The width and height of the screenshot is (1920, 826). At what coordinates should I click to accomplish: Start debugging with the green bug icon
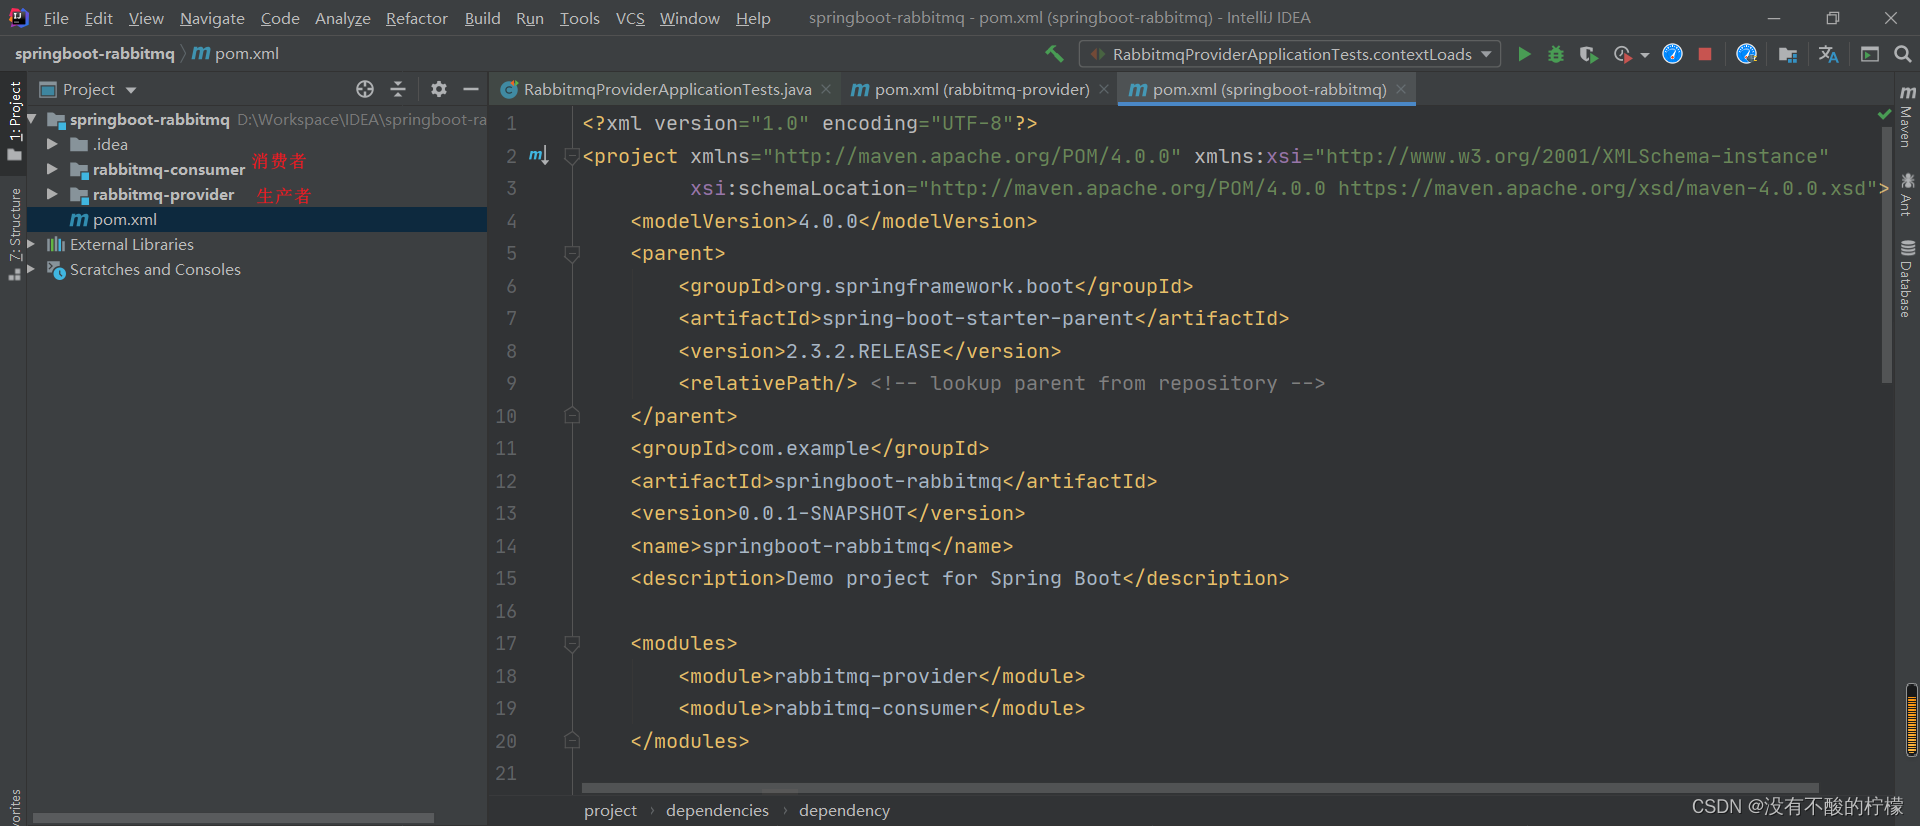tap(1556, 54)
